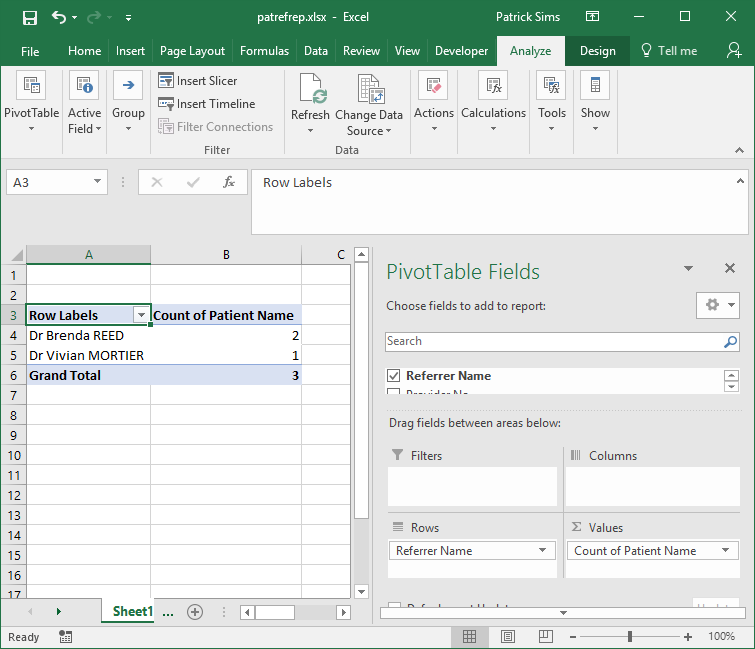Open the Actions menu
The height and width of the screenshot is (649, 755).
(x=434, y=102)
